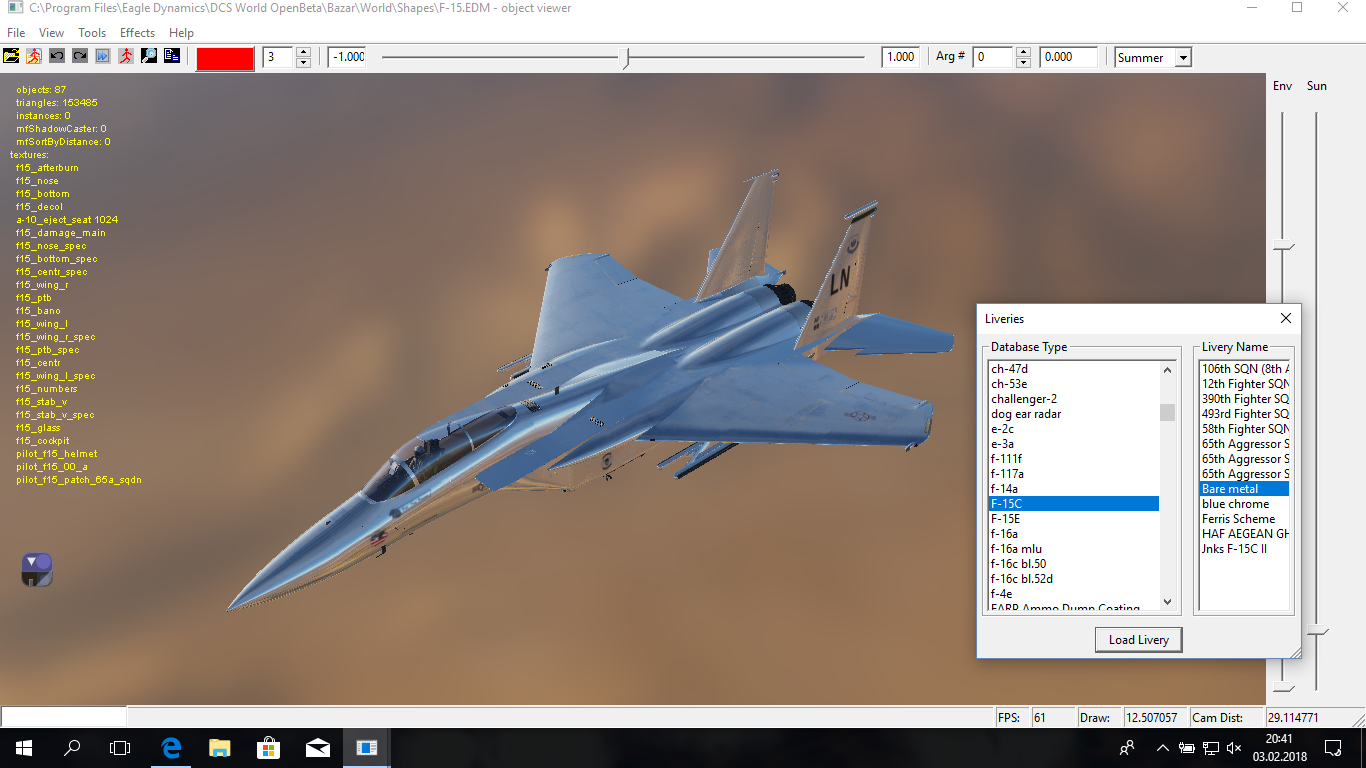The width and height of the screenshot is (1366, 768).
Task: Open the Windows Start menu
Action: click(x=24, y=747)
